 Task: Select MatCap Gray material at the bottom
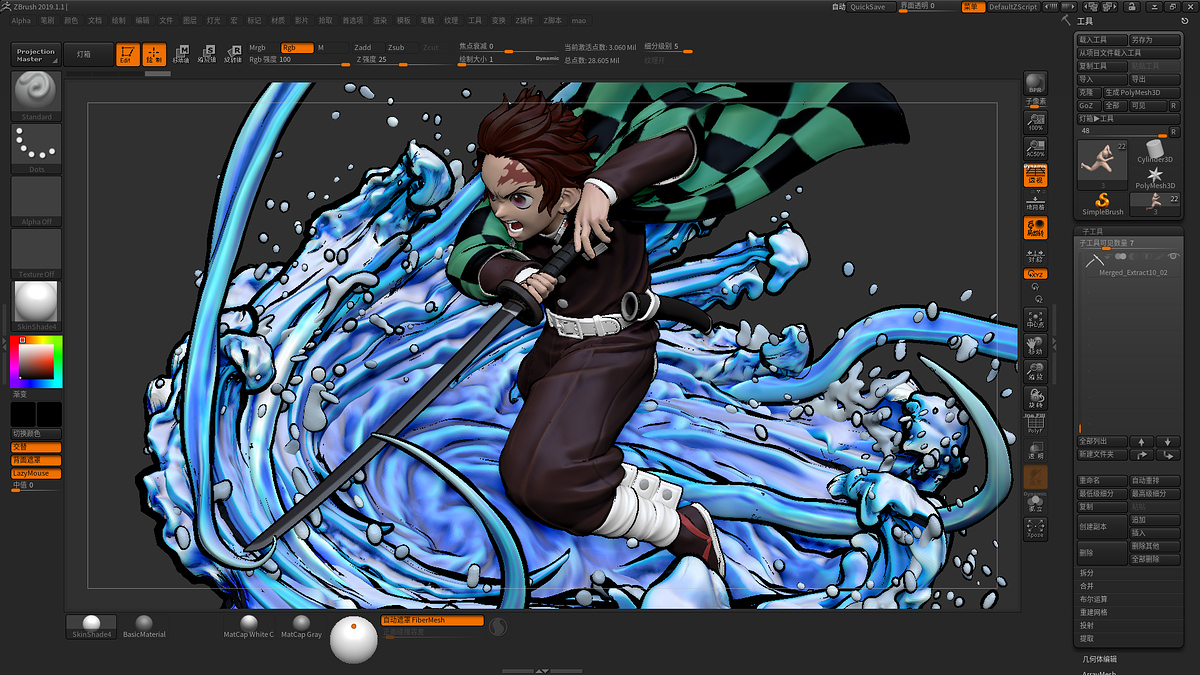coord(301,627)
